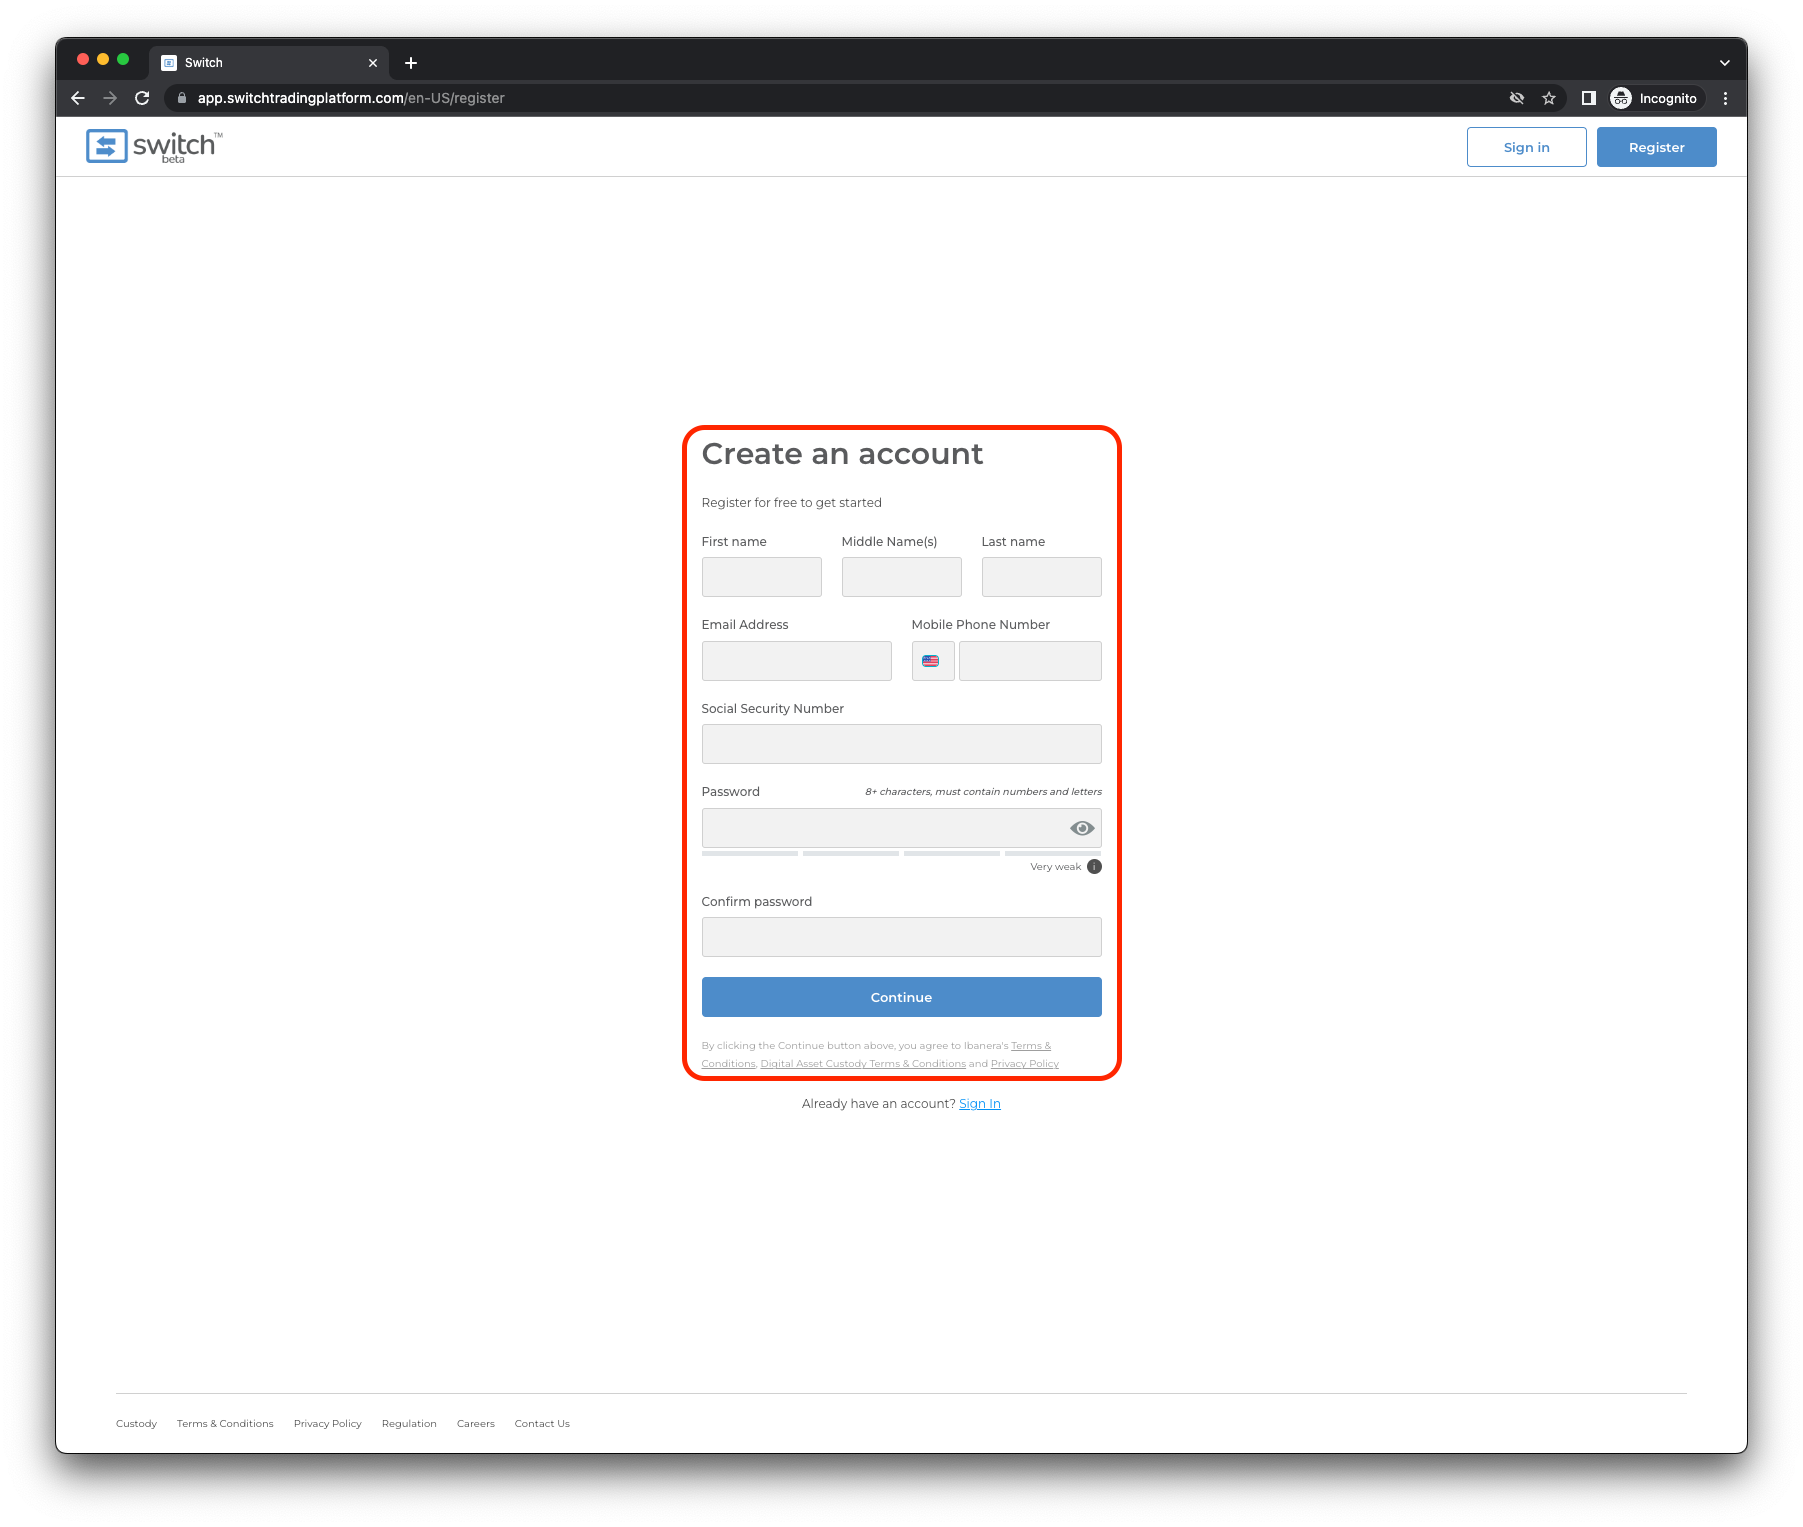Click 'Register for free to get started' text
Screen dimensions: 1803x1527
pyautogui.click(x=791, y=503)
